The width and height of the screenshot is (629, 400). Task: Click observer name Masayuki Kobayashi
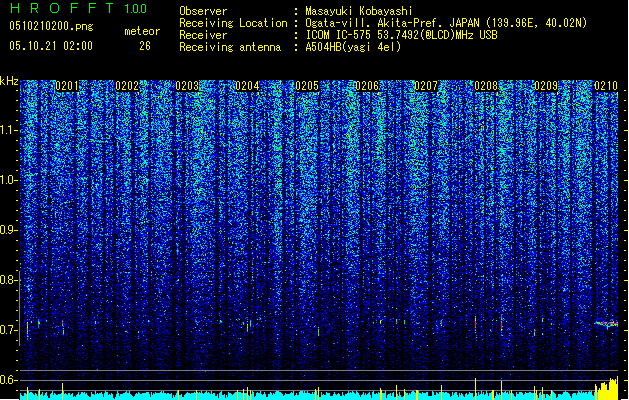[x=359, y=11]
